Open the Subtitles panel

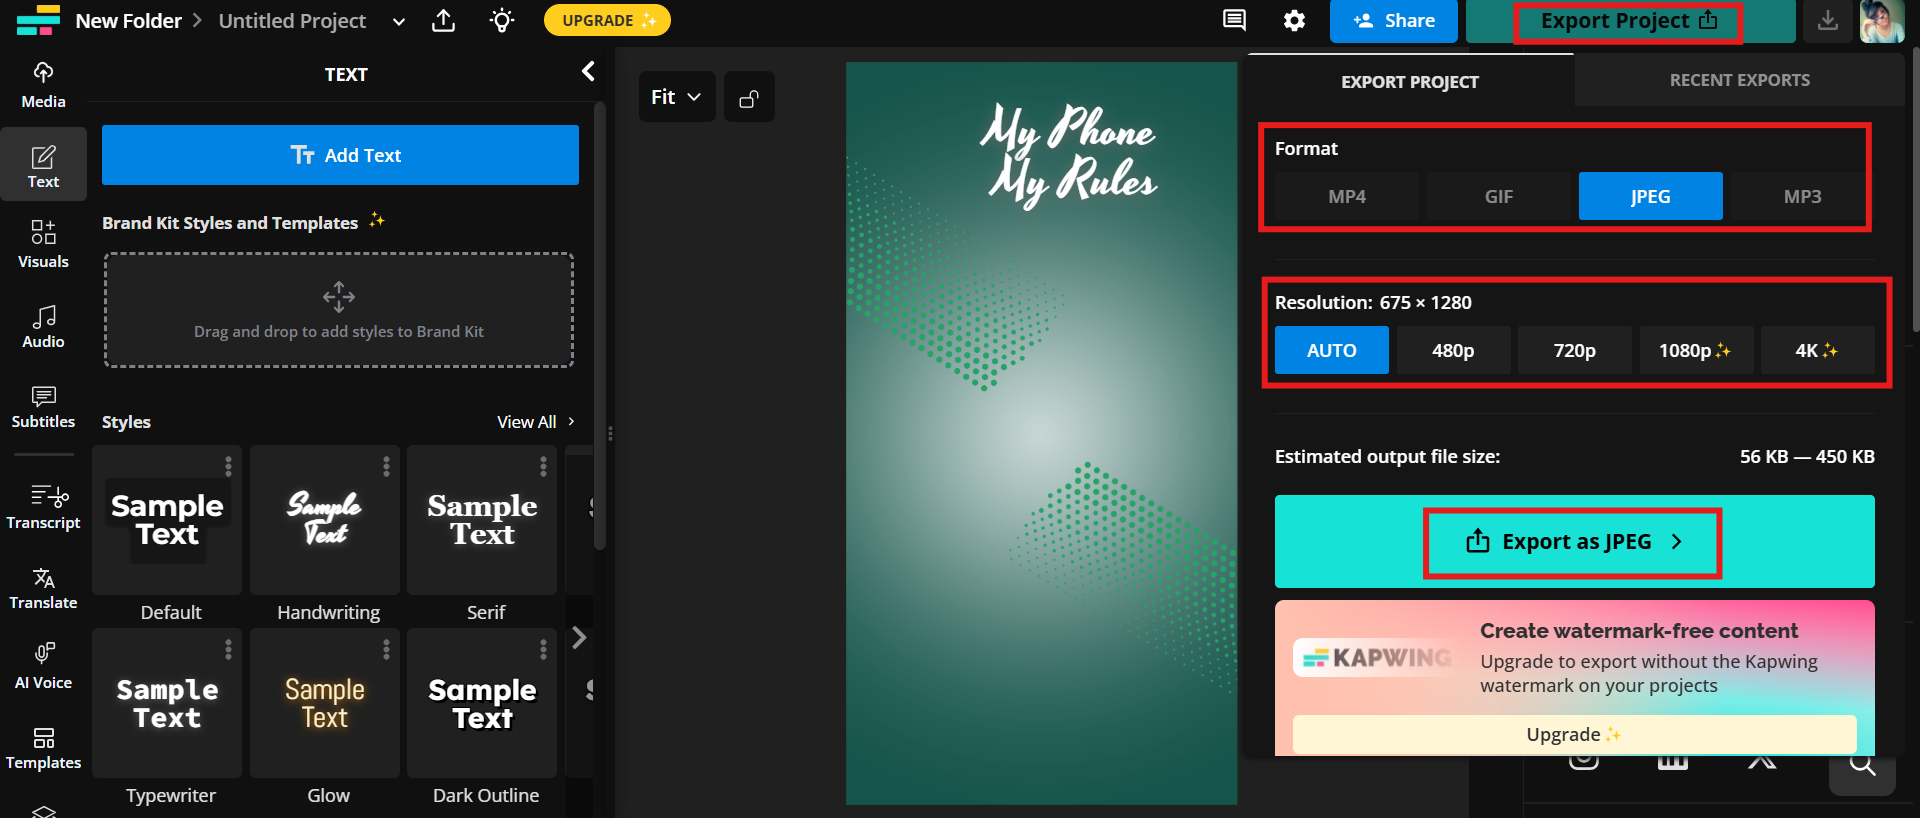tap(43, 406)
